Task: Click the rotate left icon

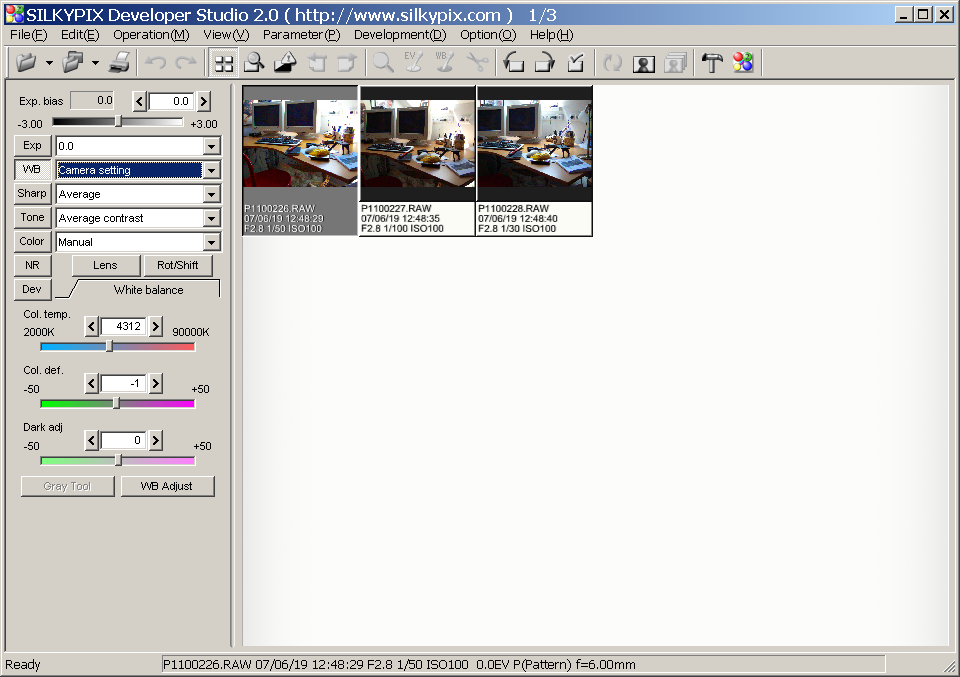Action: pos(514,63)
